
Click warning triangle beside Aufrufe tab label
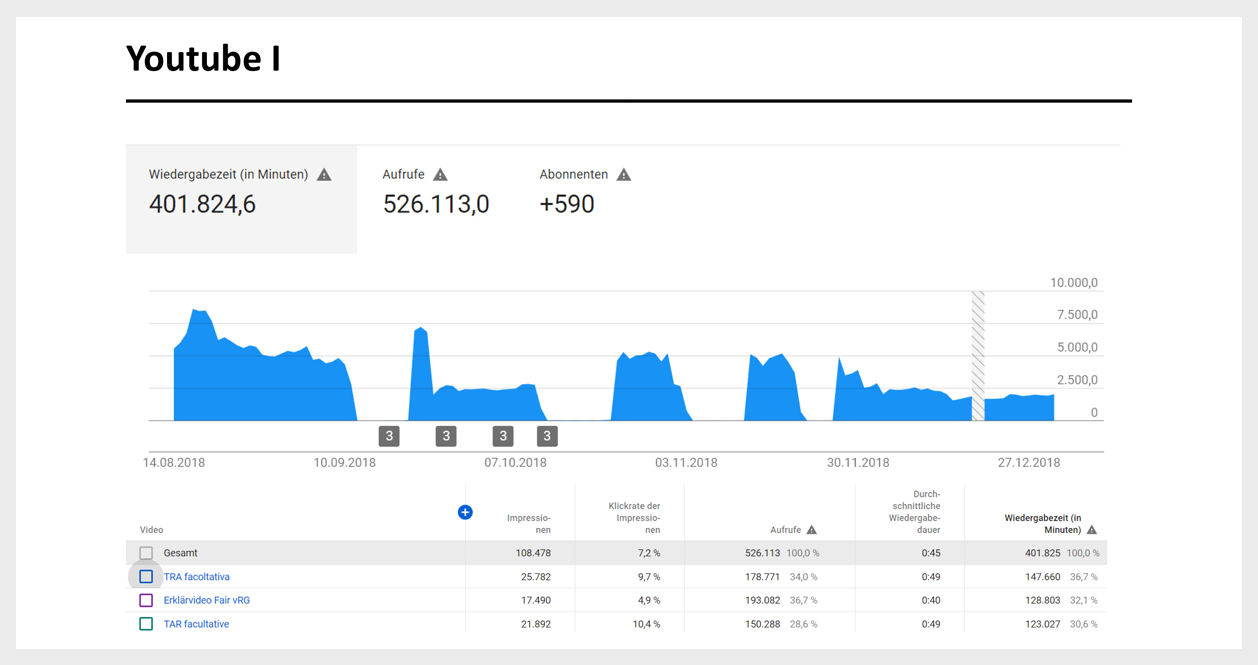pyautogui.click(x=440, y=175)
